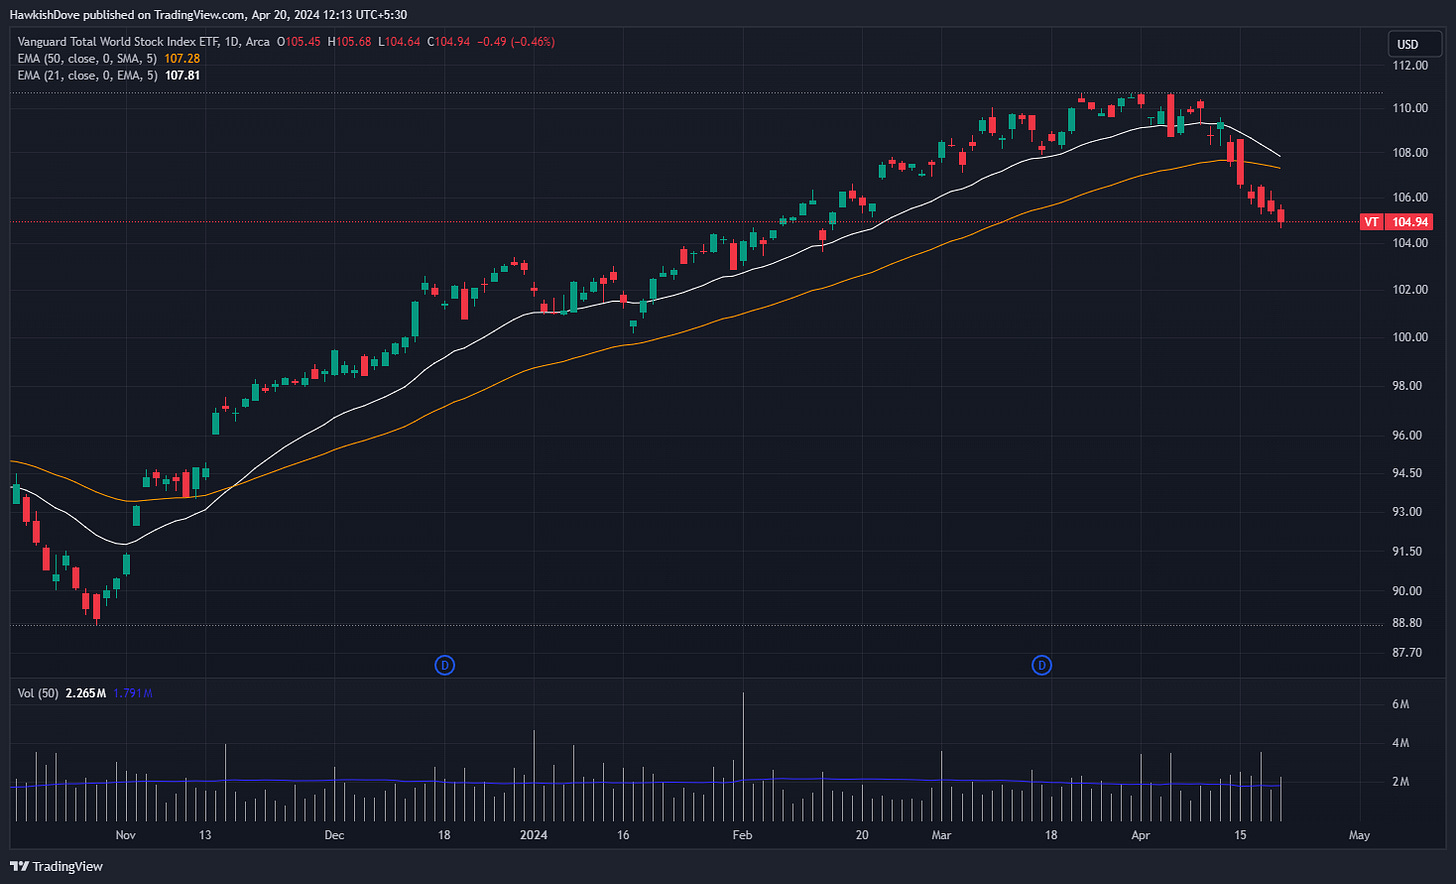Click the EMA (21, close, 0, EMA, 5) legend
The image size is (1456, 884).
(x=88, y=75)
